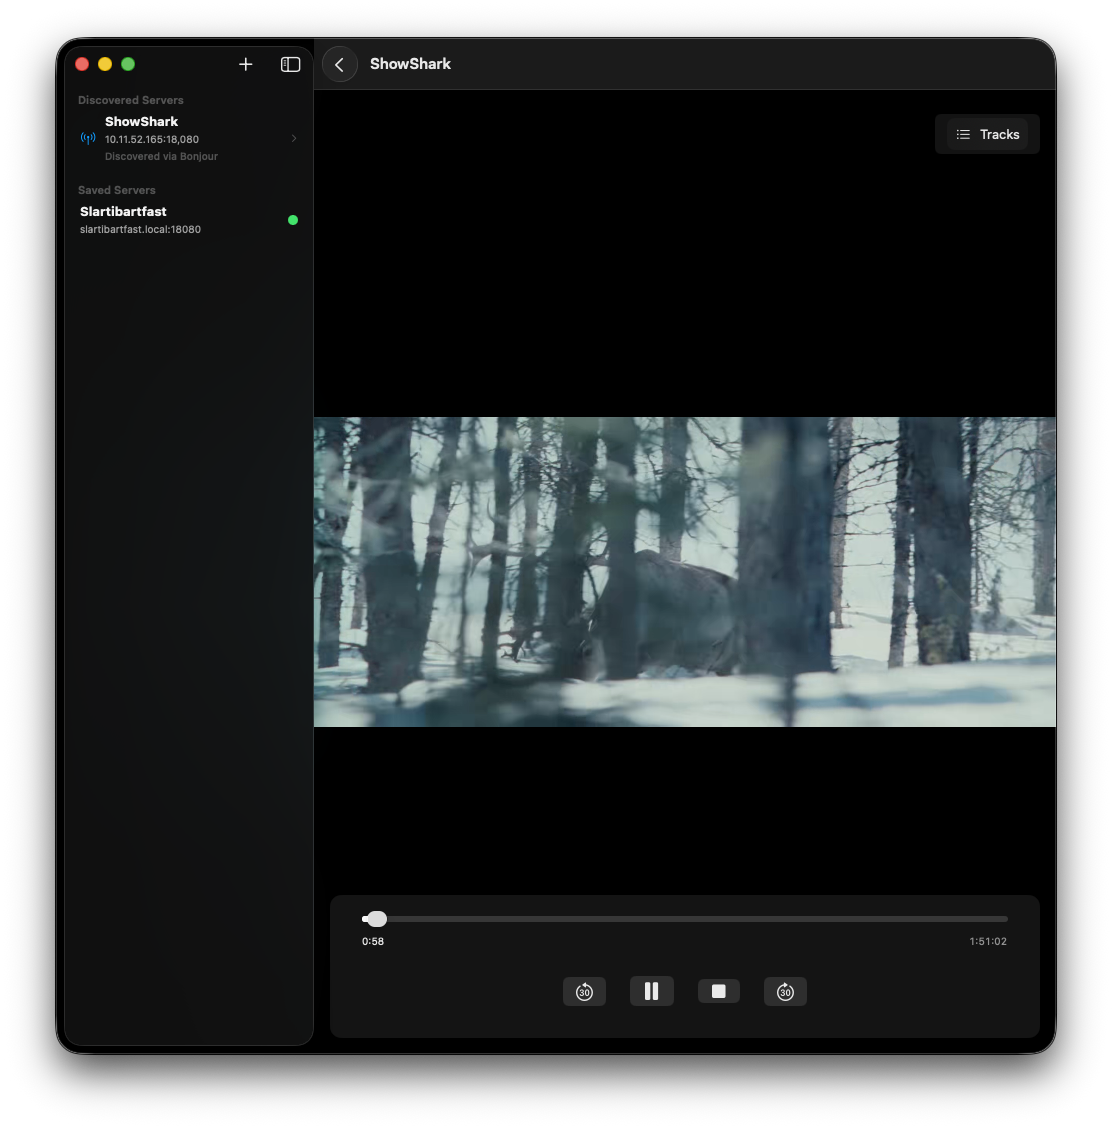Minimize the window with yellow button
The width and height of the screenshot is (1112, 1128).
[105, 64]
